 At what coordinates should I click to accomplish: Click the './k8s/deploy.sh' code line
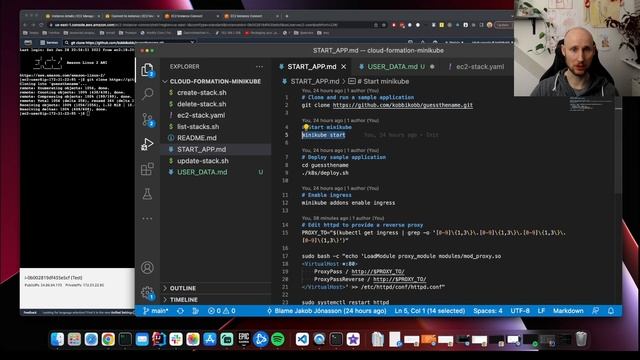(325, 173)
